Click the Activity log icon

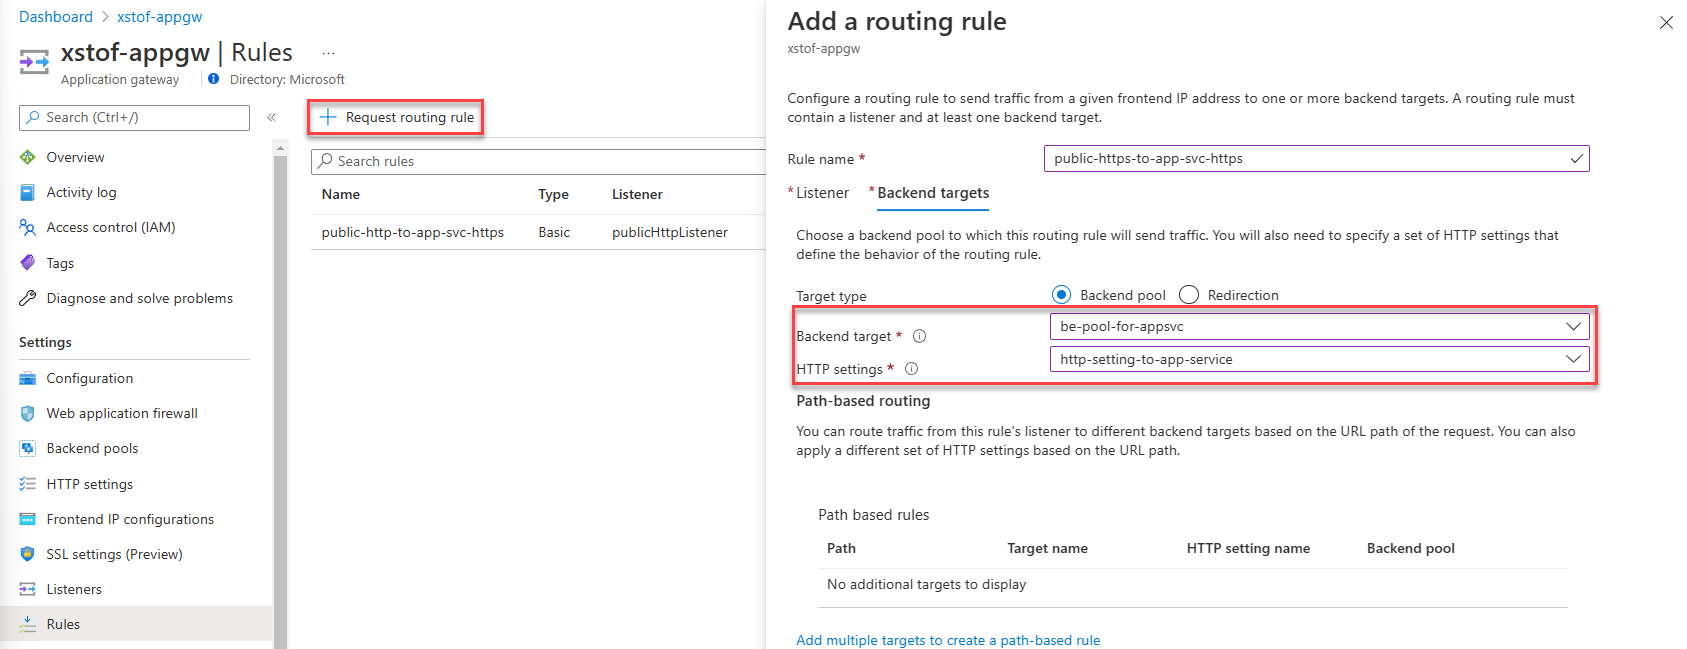point(28,192)
